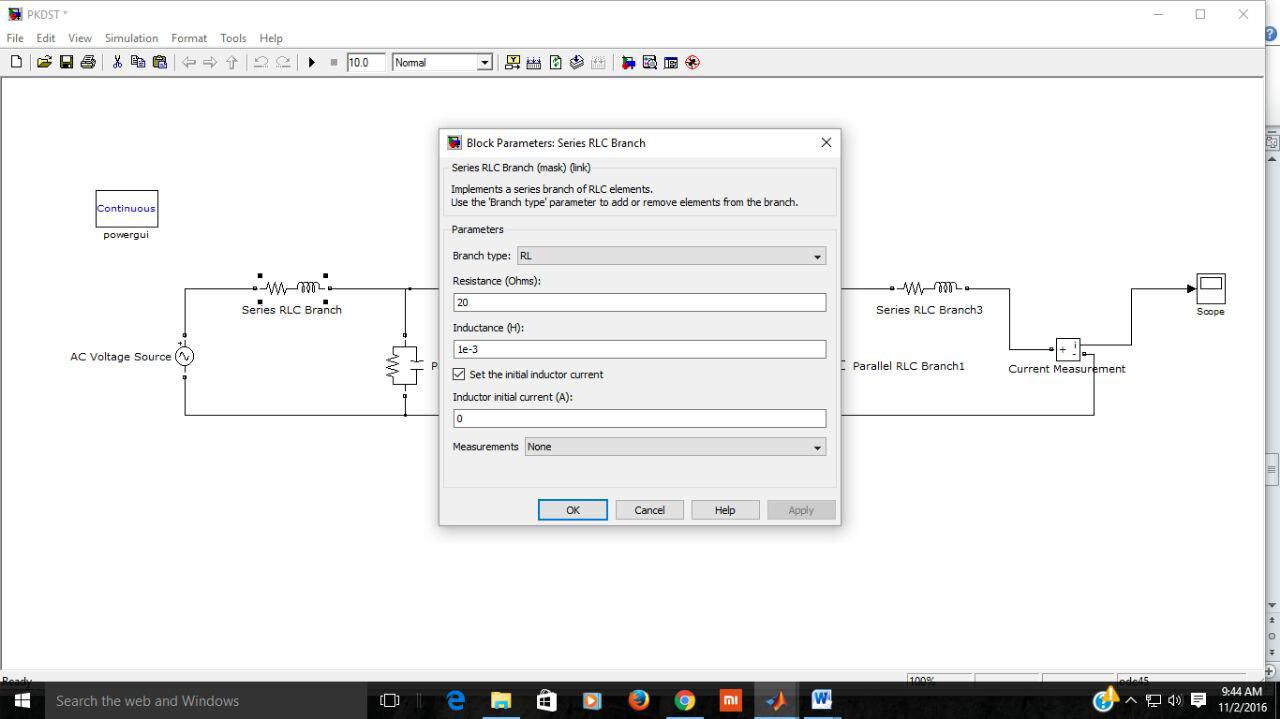Save the PKDST model
Image resolution: width=1280 pixels, height=719 pixels.
(x=66, y=62)
